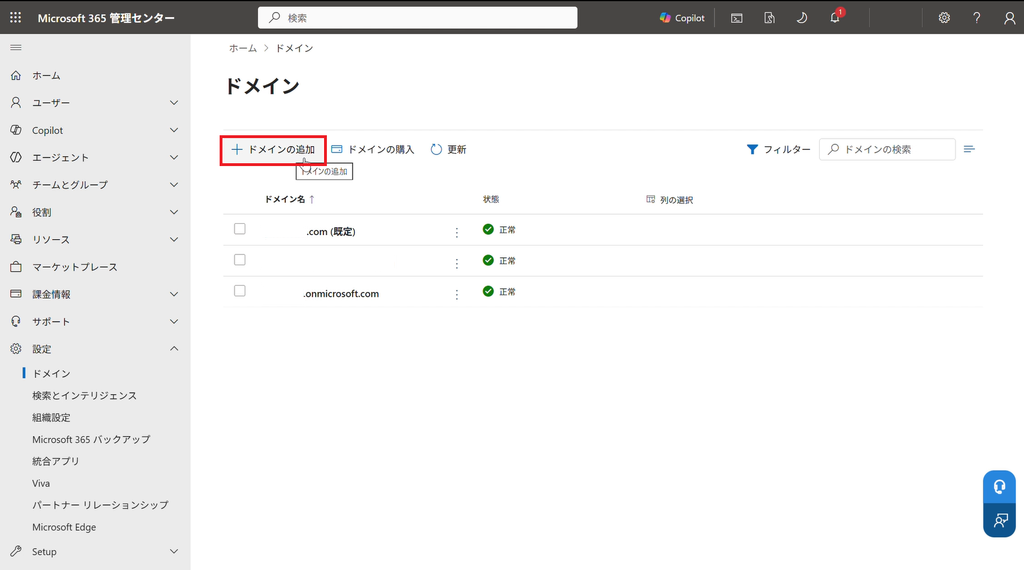
Task: Toggle dark mode moon icon
Action: (x=802, y=18)
